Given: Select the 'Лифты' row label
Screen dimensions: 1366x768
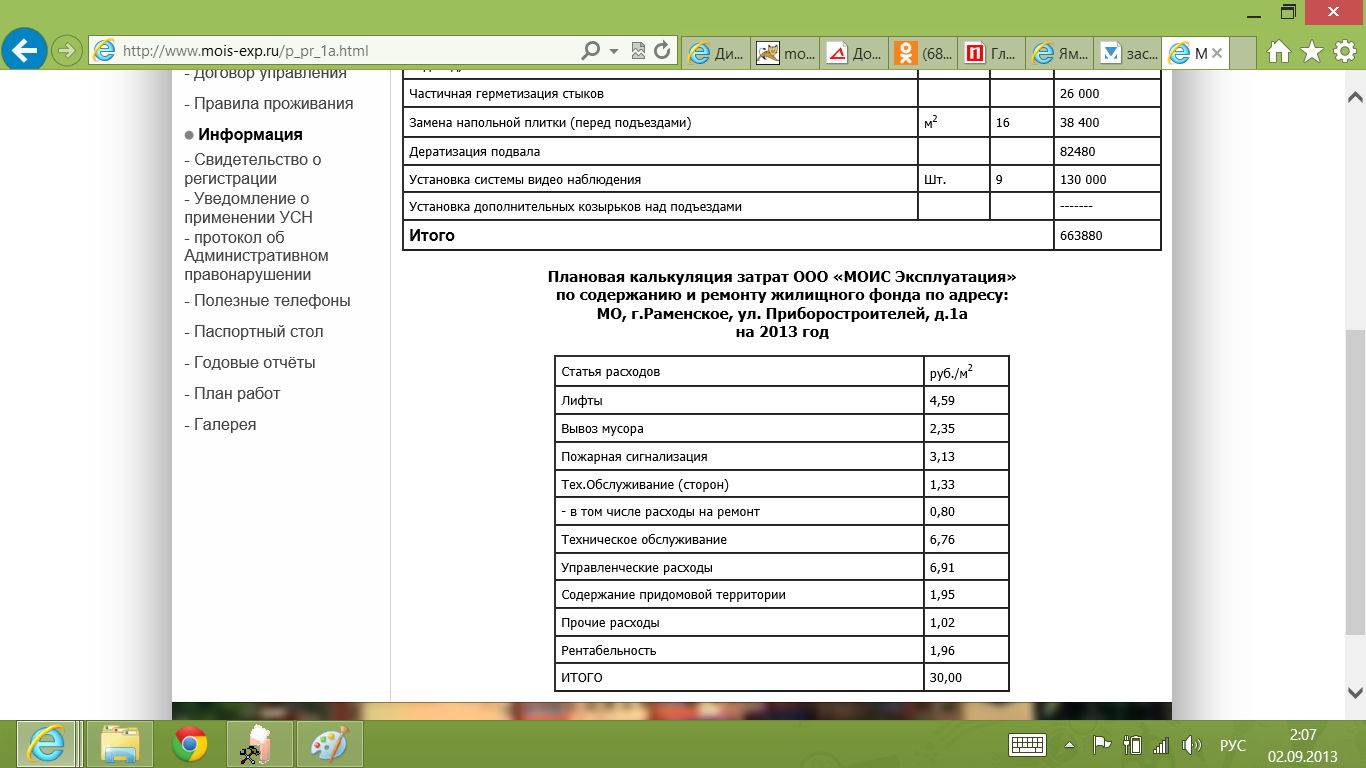Looking at the screenshot, I should [582, 400].
